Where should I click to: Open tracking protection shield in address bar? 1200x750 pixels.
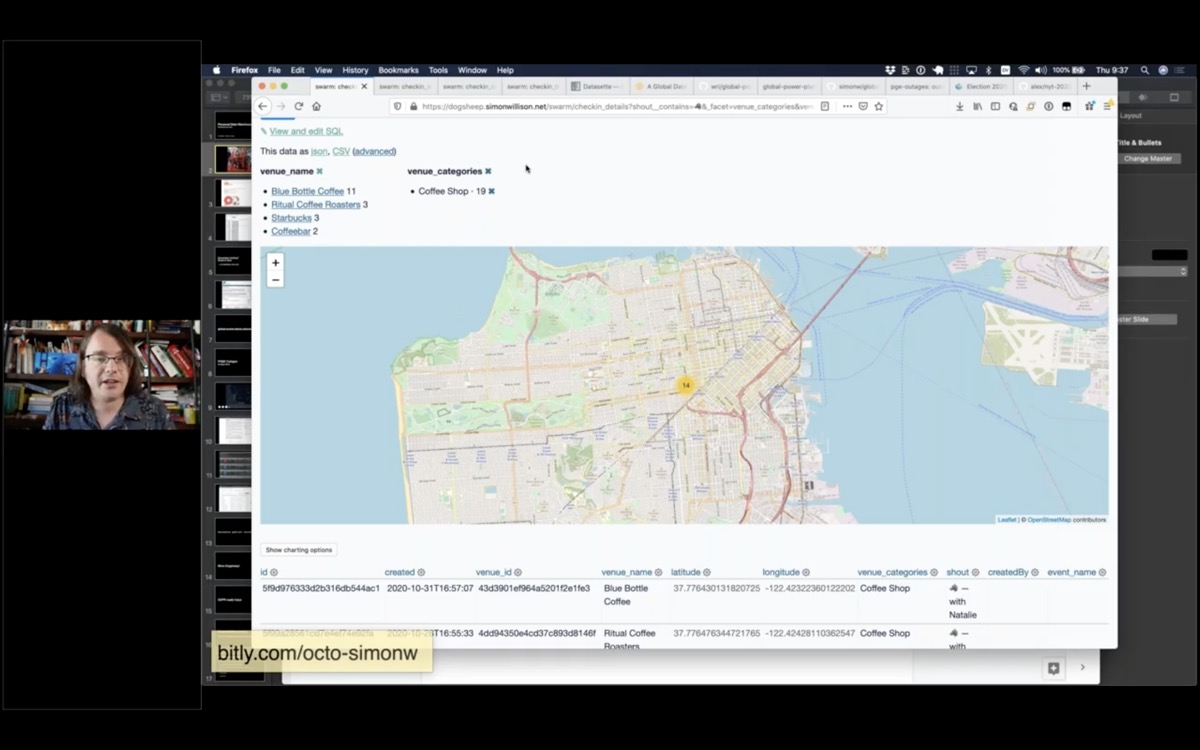coord(397,106)
